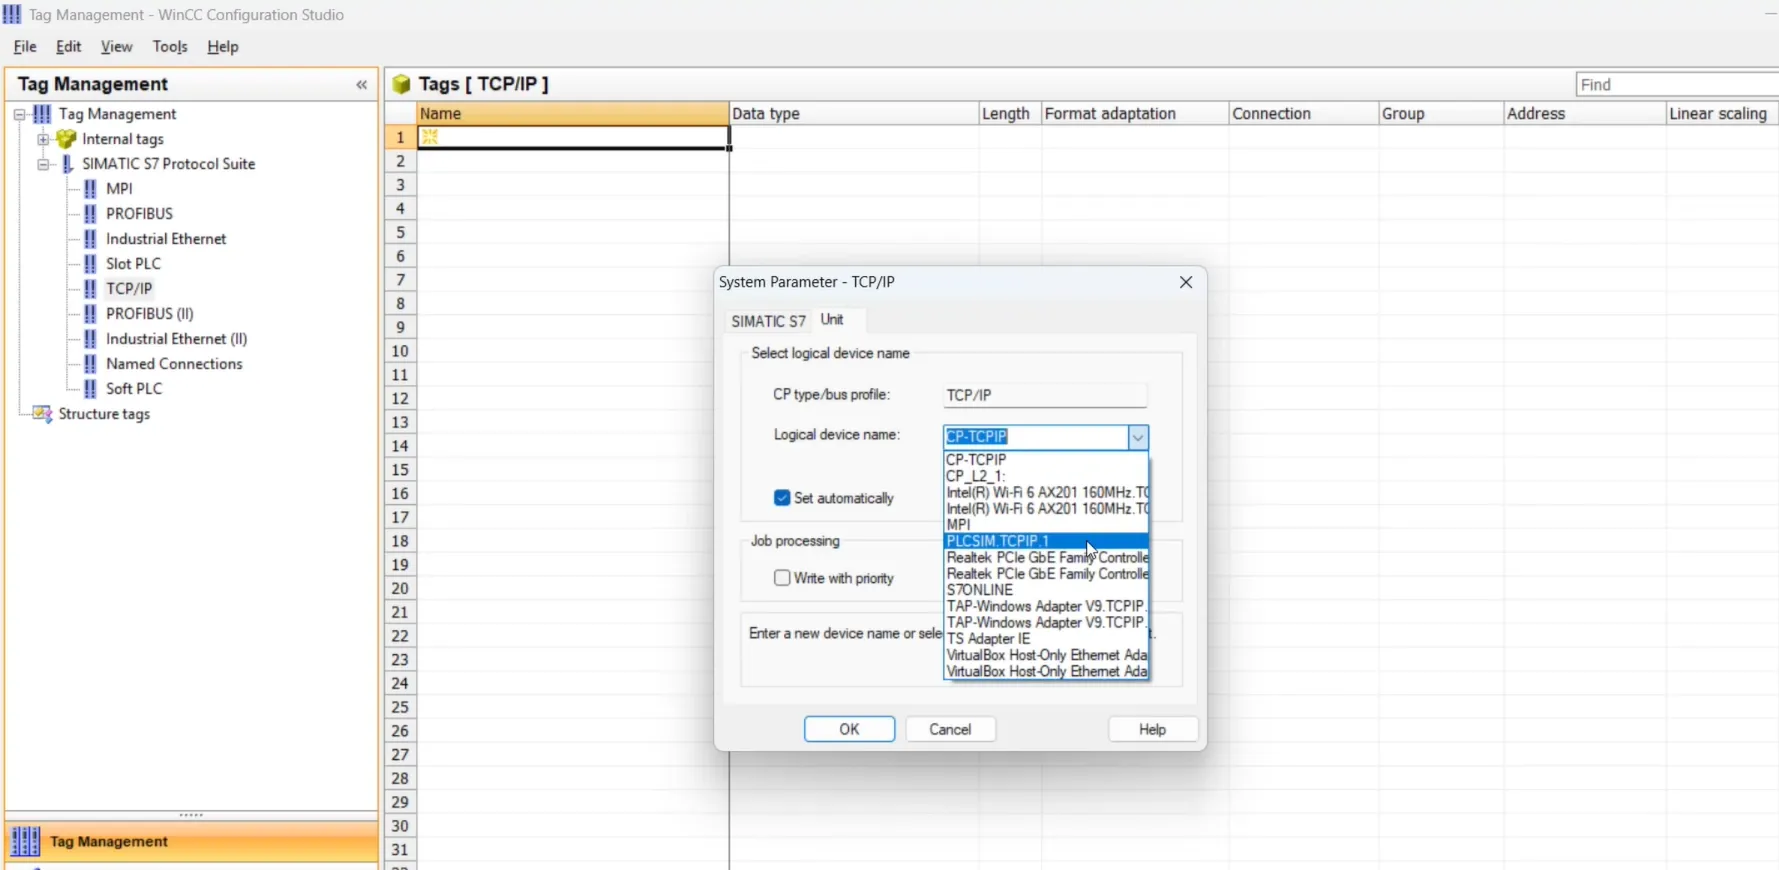Screen dimensions: 1779x870
Task: Select the TCP/IP tree item
Action: point(129,288)
